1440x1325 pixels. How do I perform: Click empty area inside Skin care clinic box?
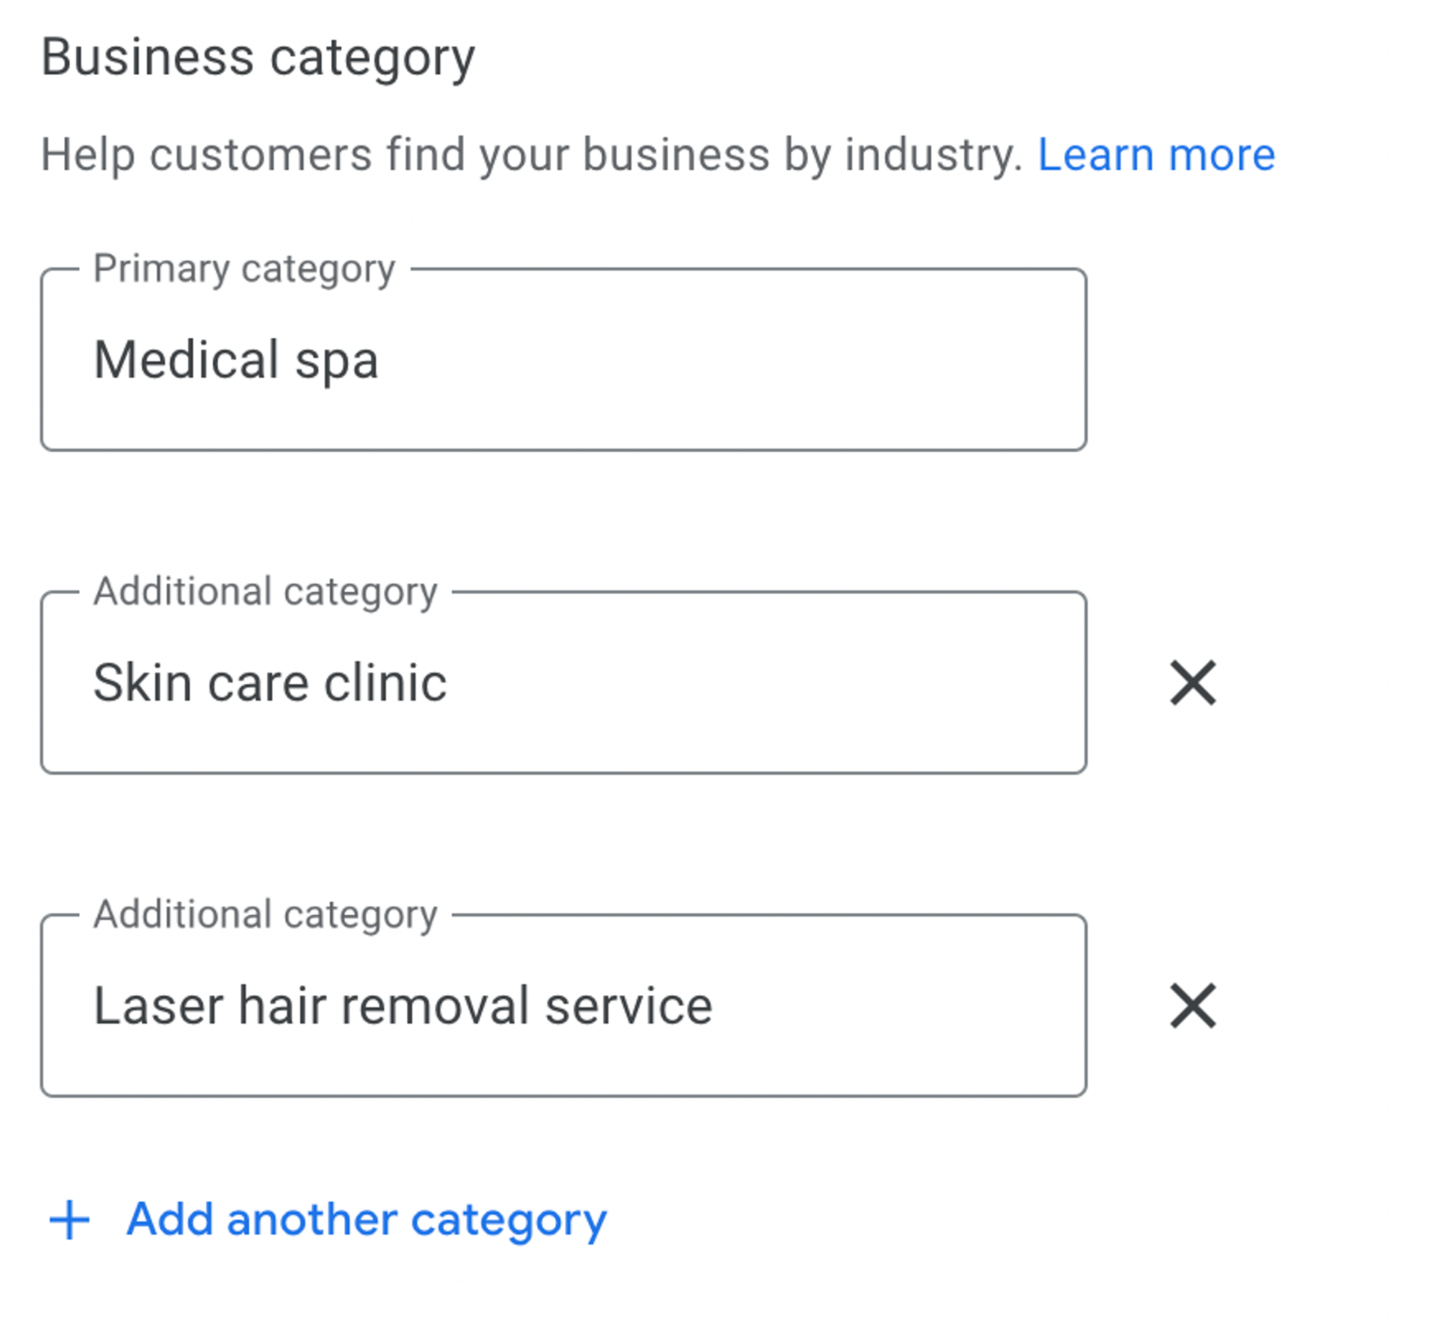point(765,683)
